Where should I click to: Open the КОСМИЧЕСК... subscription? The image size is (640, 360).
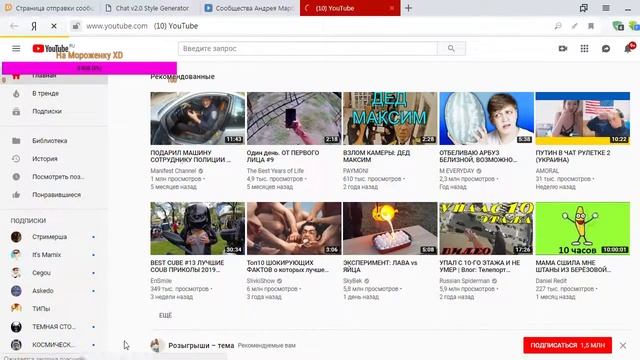pyautogui.click(x=55, y=344)
